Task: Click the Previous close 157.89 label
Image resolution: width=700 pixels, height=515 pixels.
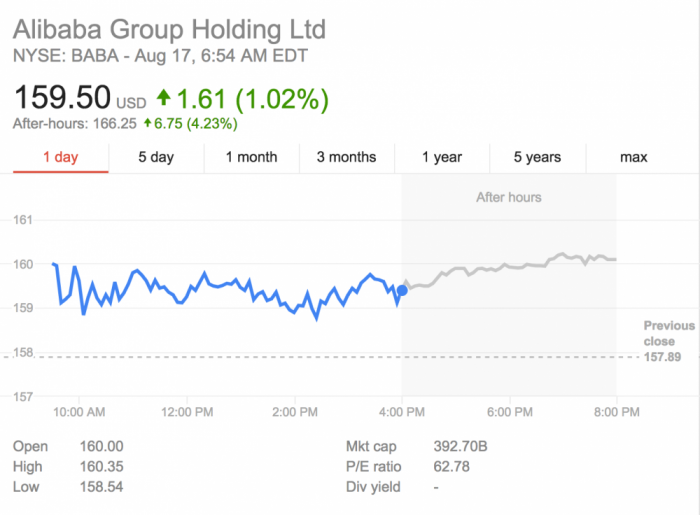Action: coord(668,341)
